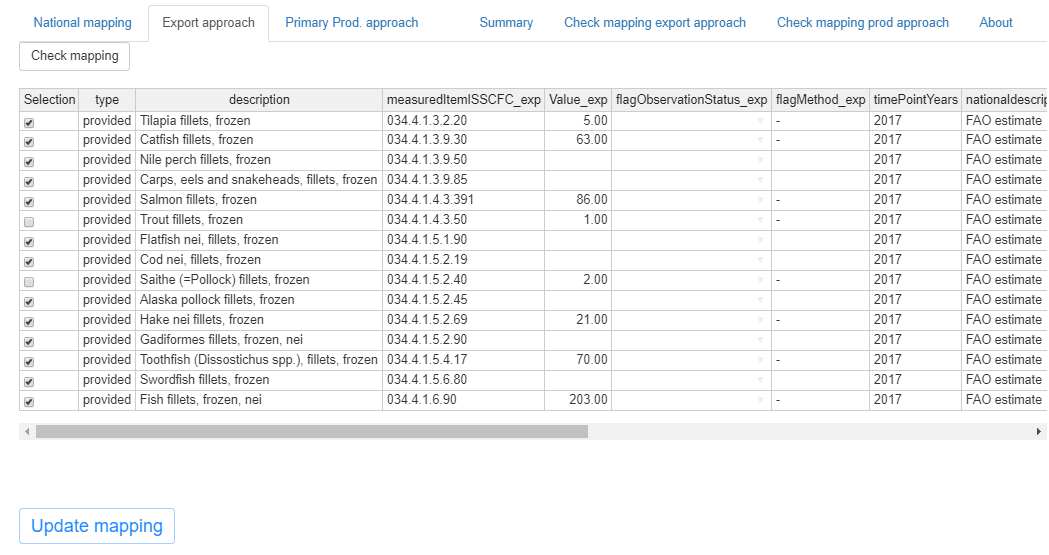
Task: Click the description column header
Action: 259,99
